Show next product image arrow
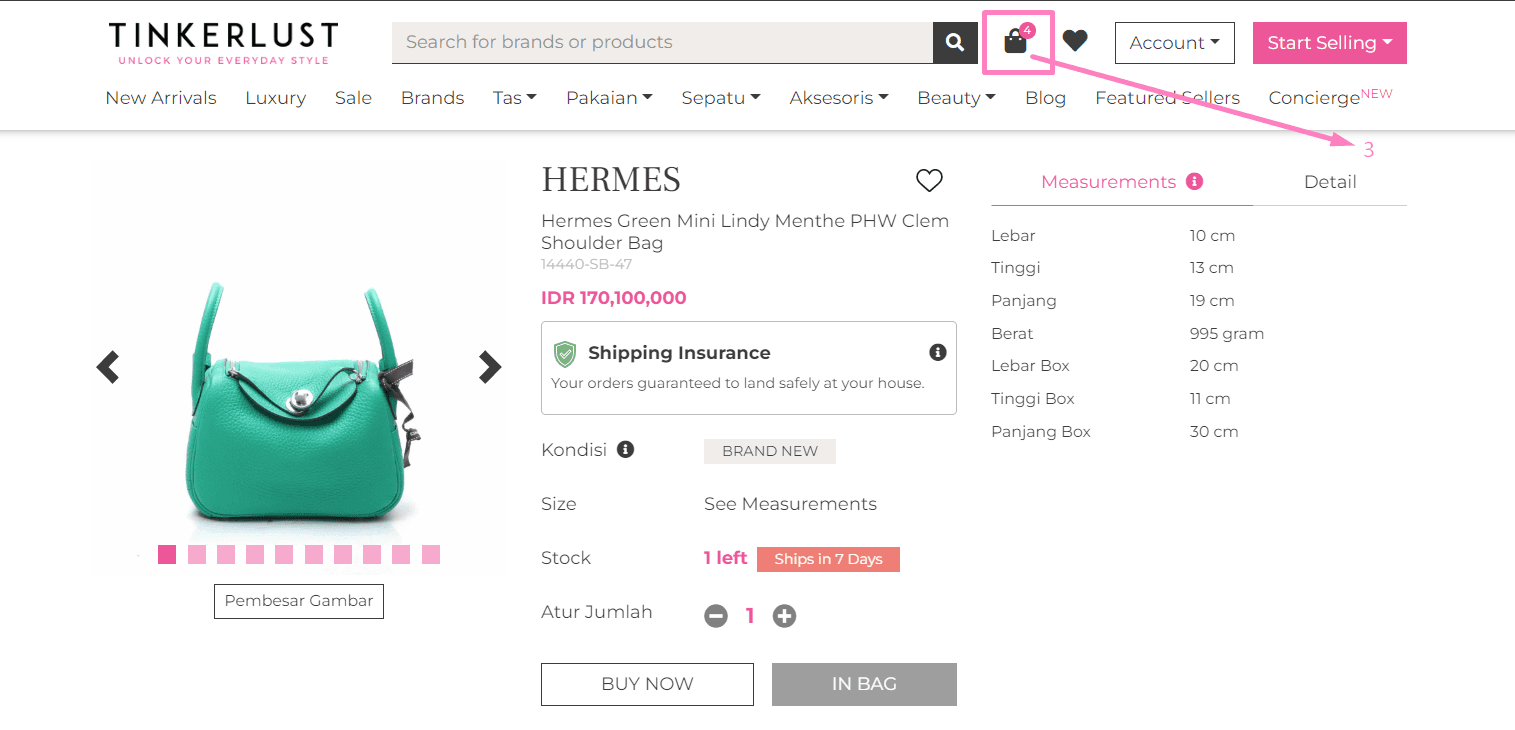The width and height of the screenshot is (1515, 730). click(x=489, y=367)
